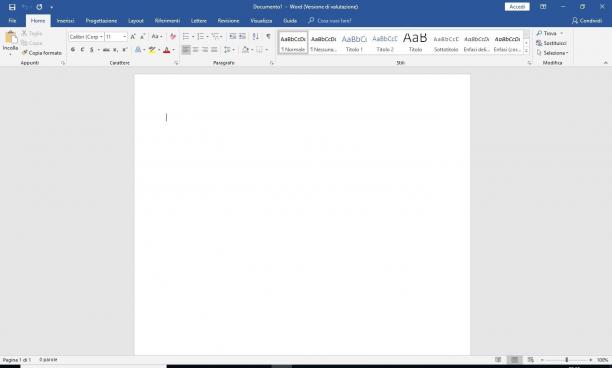Screen dimensions: 612x368
Task: Select align left paragraph button
Action: tap(186, 50)
